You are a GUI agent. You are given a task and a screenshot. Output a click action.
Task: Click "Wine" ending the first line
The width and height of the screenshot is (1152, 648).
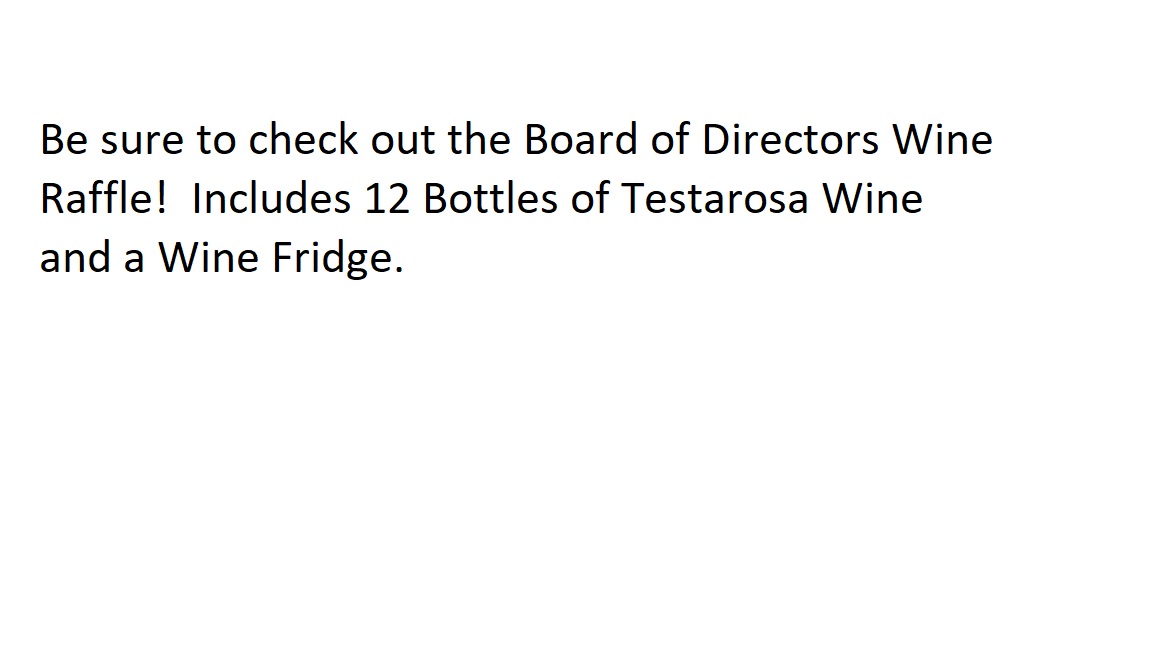coord(943,140)
